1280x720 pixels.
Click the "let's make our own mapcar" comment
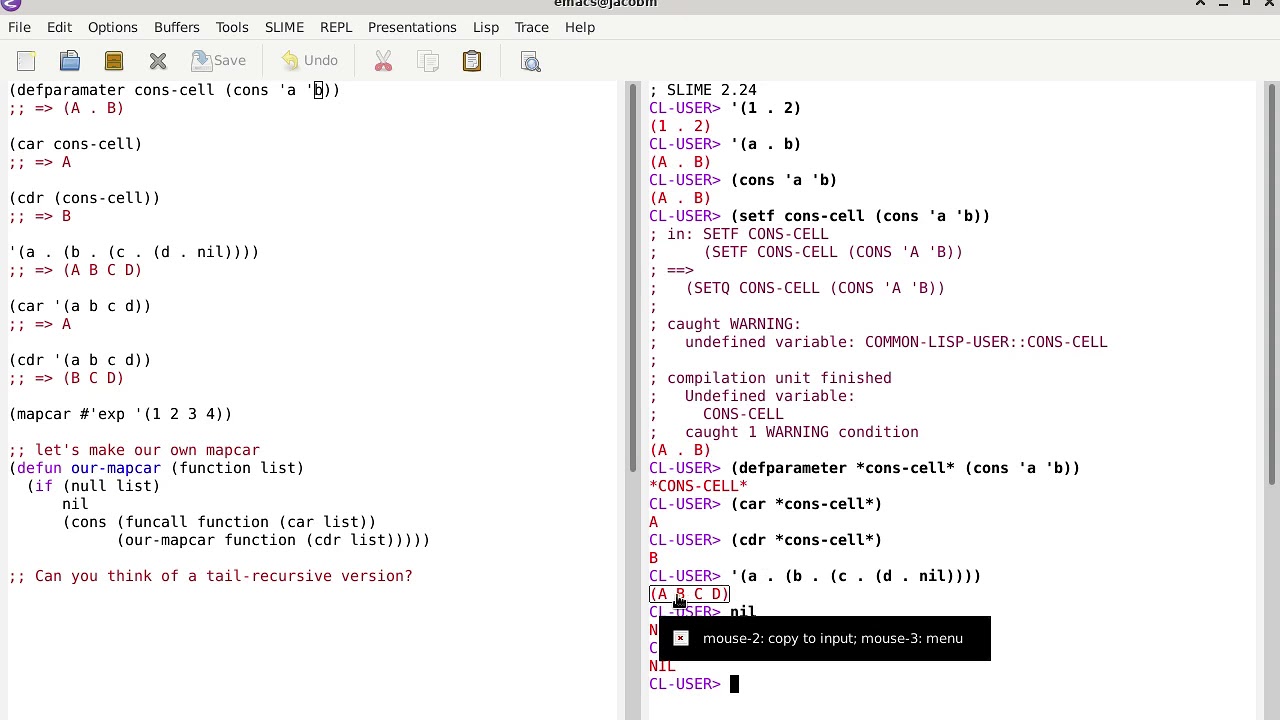click(x=135, y=450)
